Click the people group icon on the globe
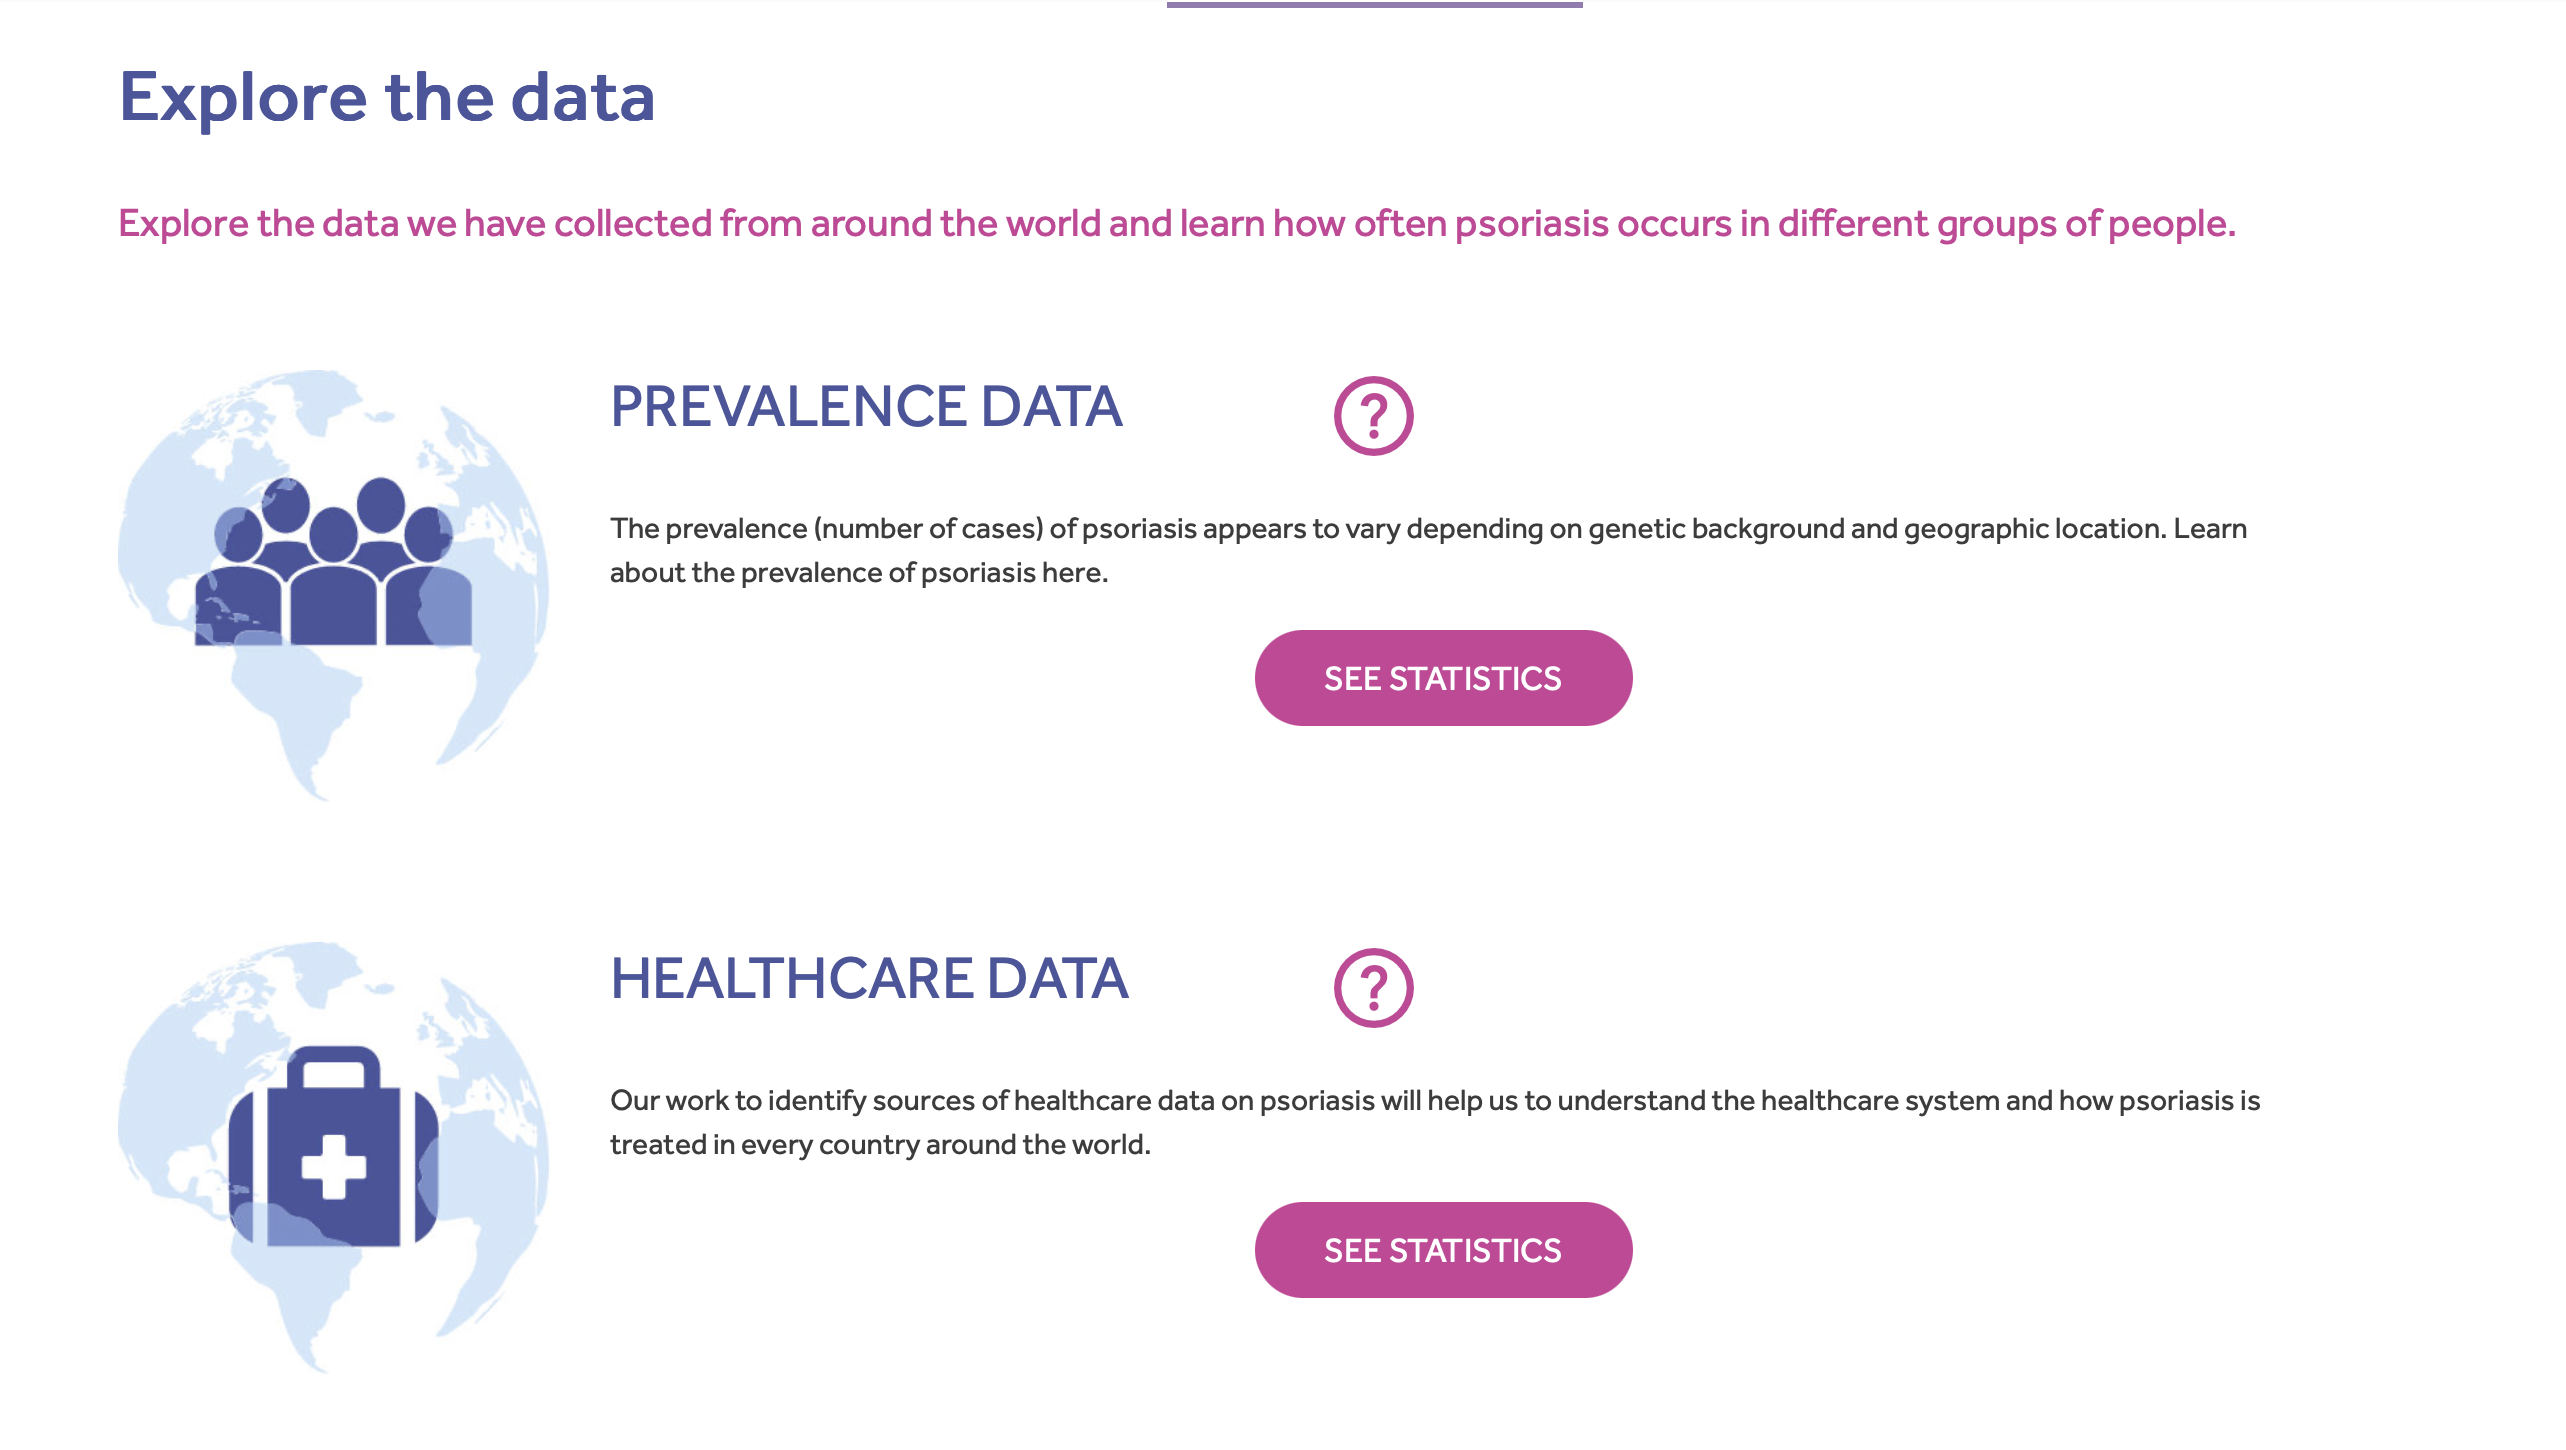The height and width of the screenshot is (1450, 2566). pyautogui.click(x=333, y=565)
